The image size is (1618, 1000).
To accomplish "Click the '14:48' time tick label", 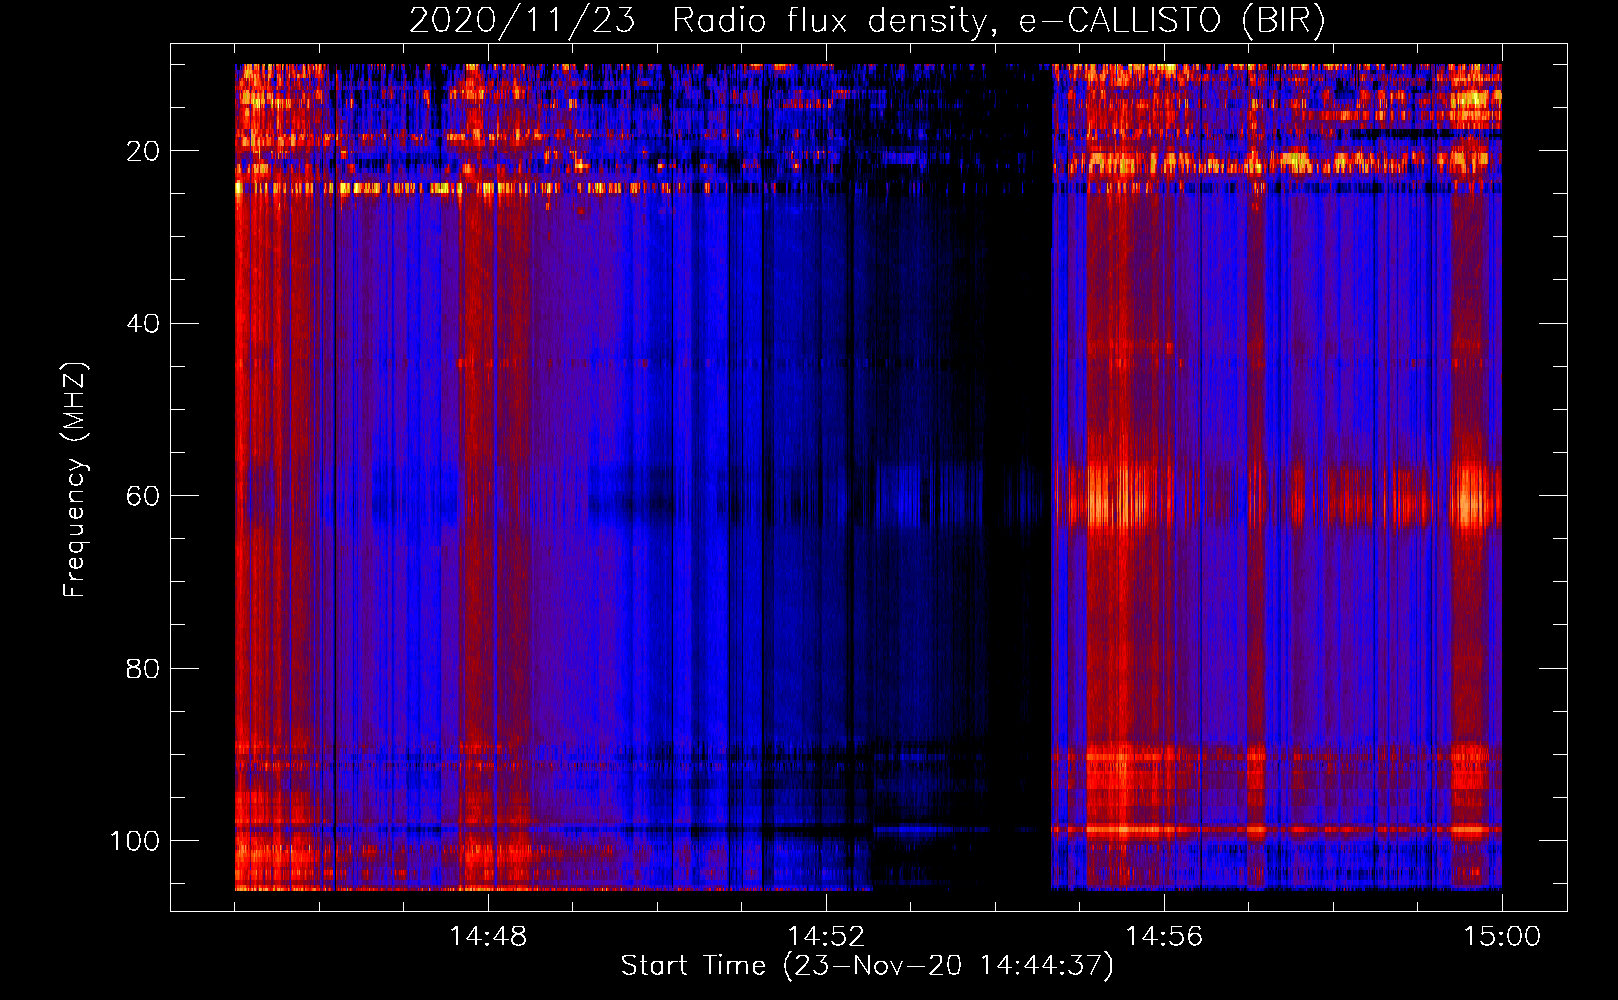I will [488, 937].
